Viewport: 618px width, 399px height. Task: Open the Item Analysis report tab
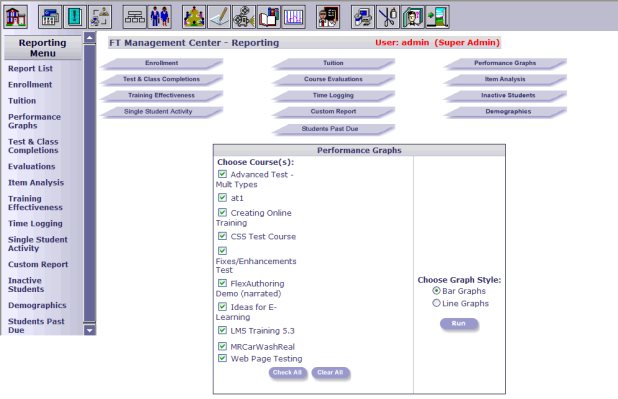click(505, 80)
